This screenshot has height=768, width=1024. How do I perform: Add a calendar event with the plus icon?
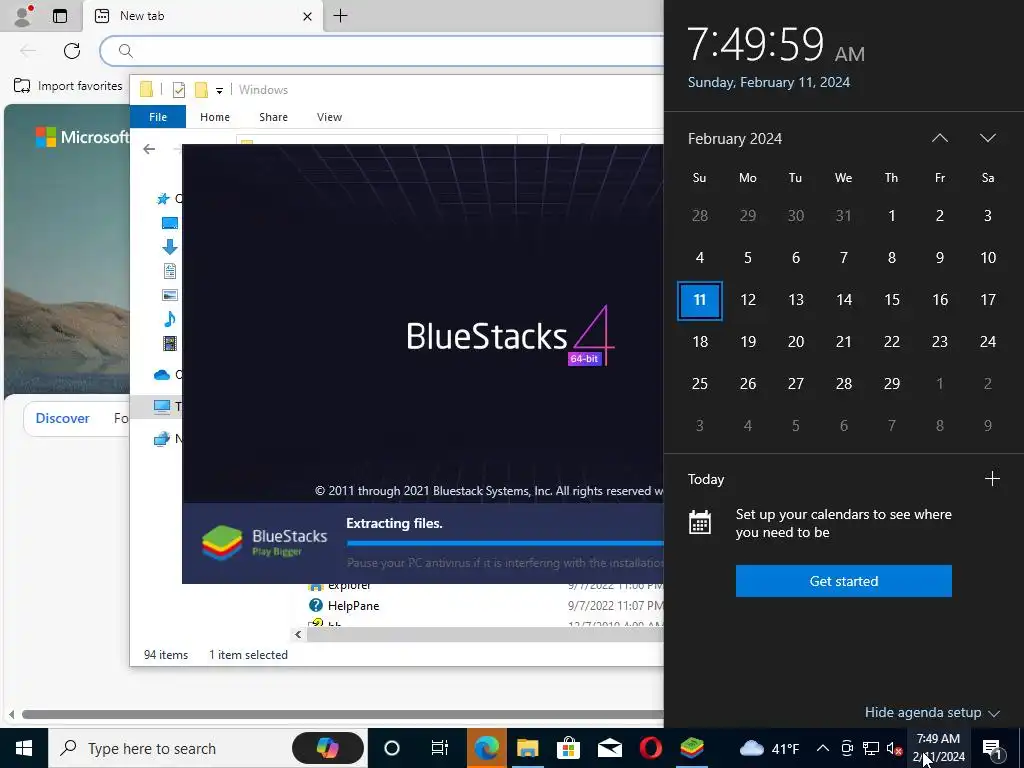[x=992, y=479]
